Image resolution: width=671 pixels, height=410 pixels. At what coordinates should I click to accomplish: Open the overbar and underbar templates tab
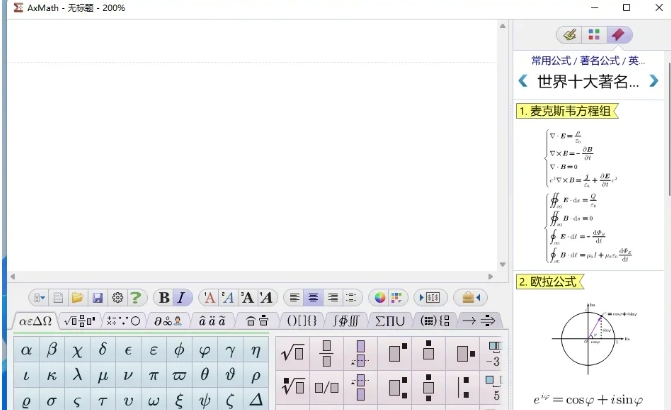[x=257, y=321]
